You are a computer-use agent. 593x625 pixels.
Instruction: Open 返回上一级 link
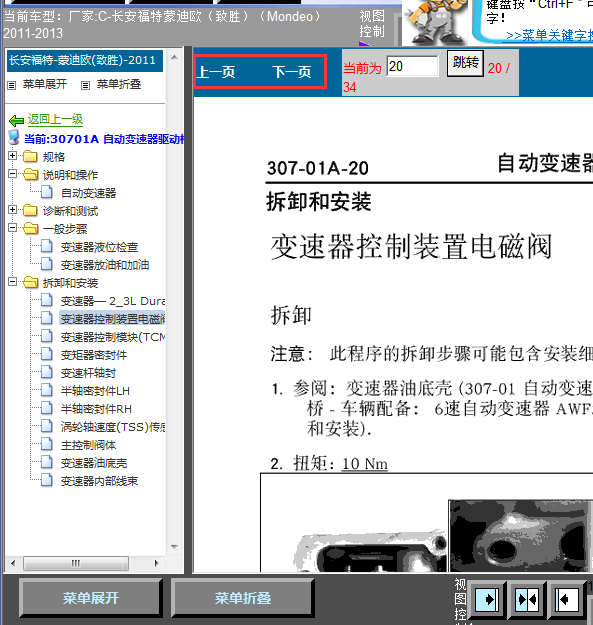click(x=55, y=119)
